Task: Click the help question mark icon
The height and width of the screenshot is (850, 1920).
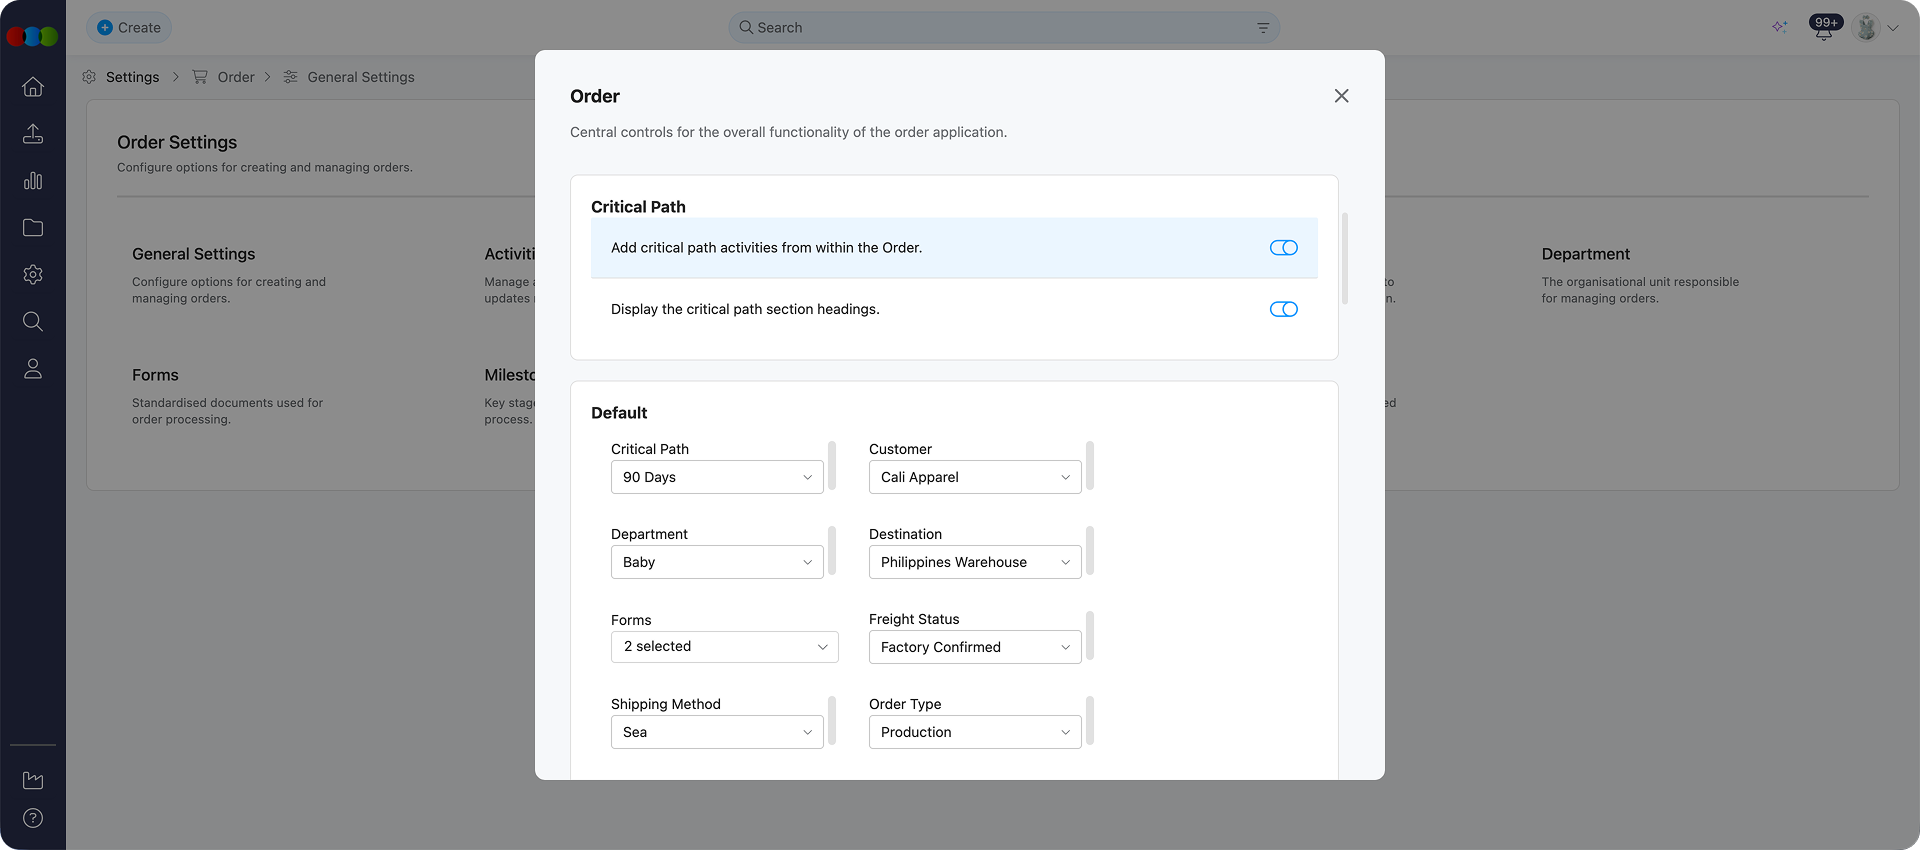Action: 33,818
